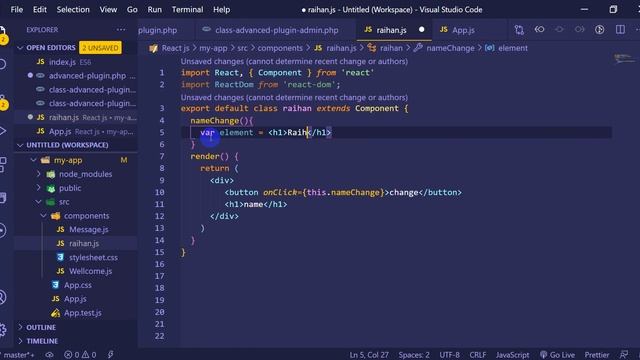This screenshot has height=360, width=640.
Task: Click Unsaved changes codelens above line 1
Action: (294, 61)
